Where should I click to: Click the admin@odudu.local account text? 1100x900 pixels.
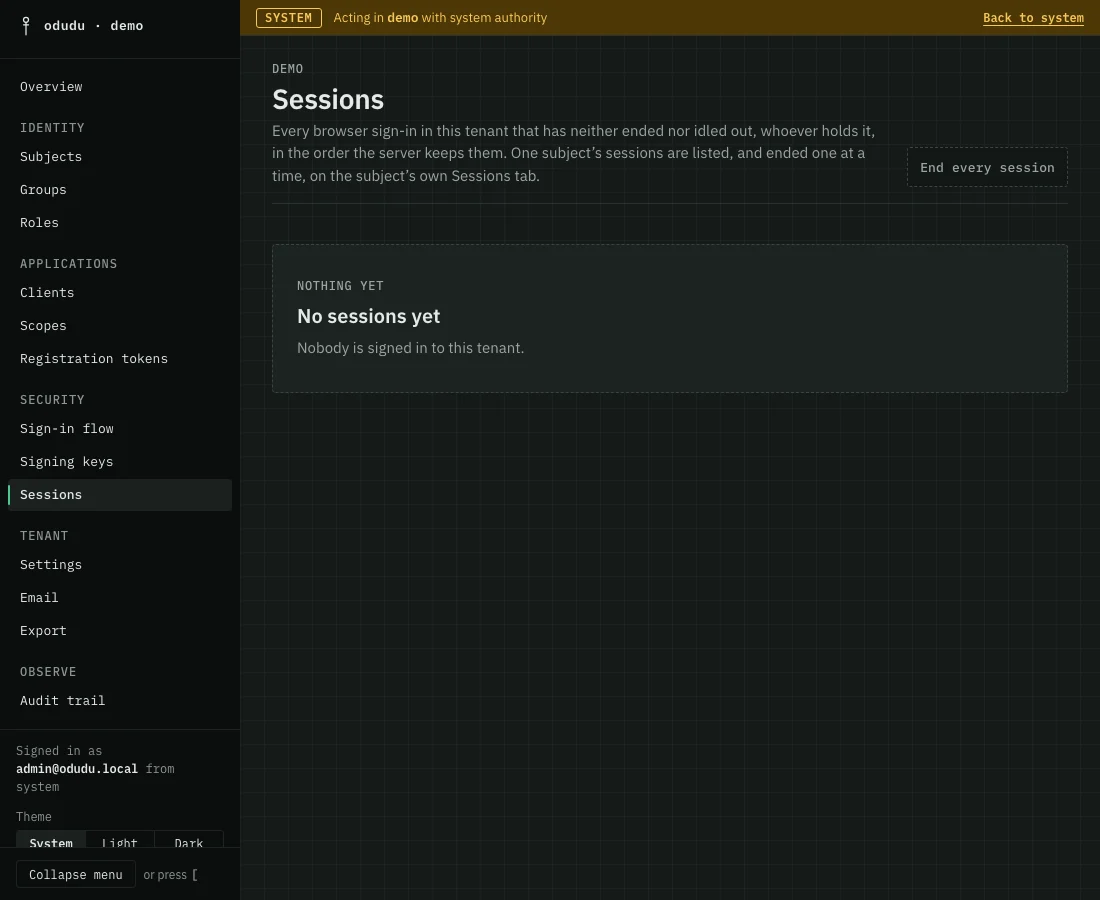pyautogui.click(x=77, y=770)
